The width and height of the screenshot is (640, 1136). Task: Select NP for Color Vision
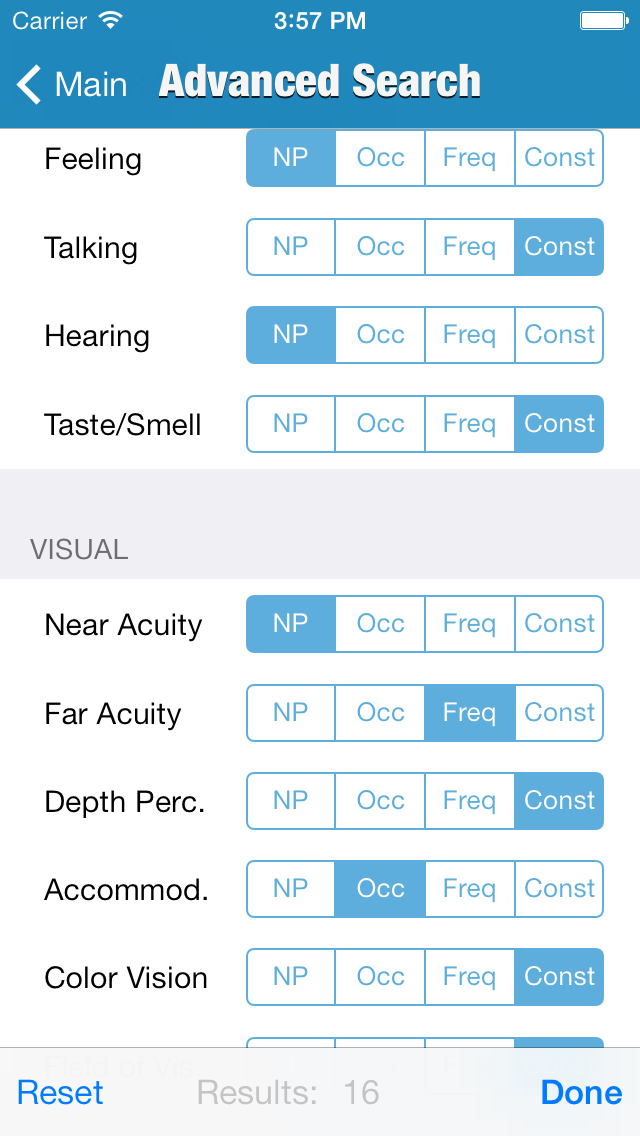tap(291, 977)
